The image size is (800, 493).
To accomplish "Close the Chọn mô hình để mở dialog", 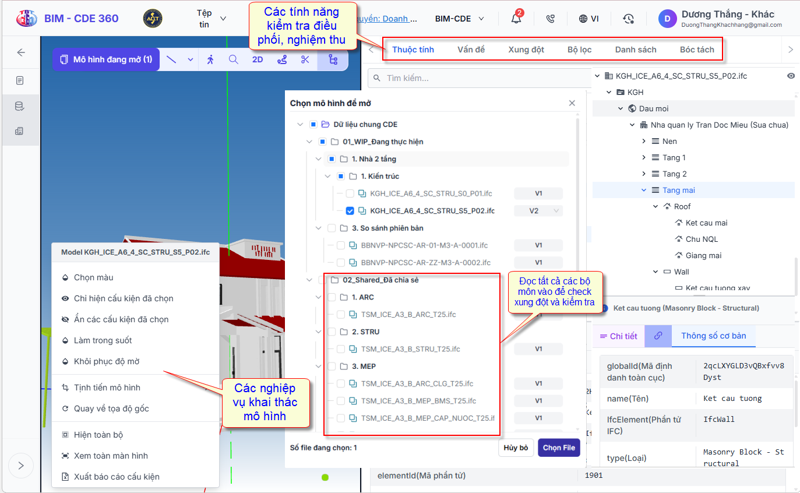I will 572,103.
